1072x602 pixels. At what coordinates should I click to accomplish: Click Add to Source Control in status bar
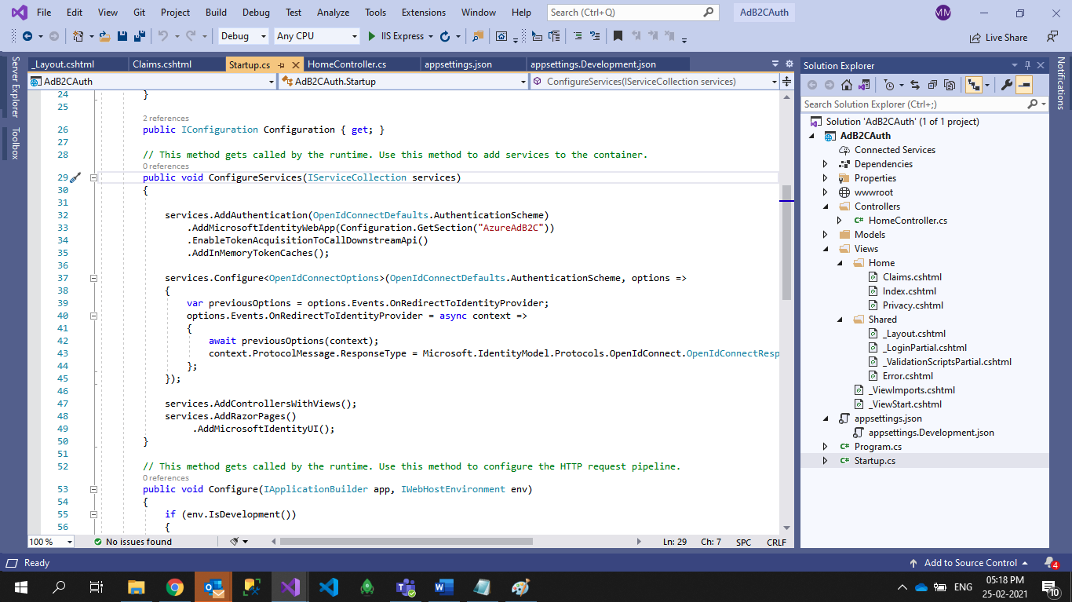(970, 563)
